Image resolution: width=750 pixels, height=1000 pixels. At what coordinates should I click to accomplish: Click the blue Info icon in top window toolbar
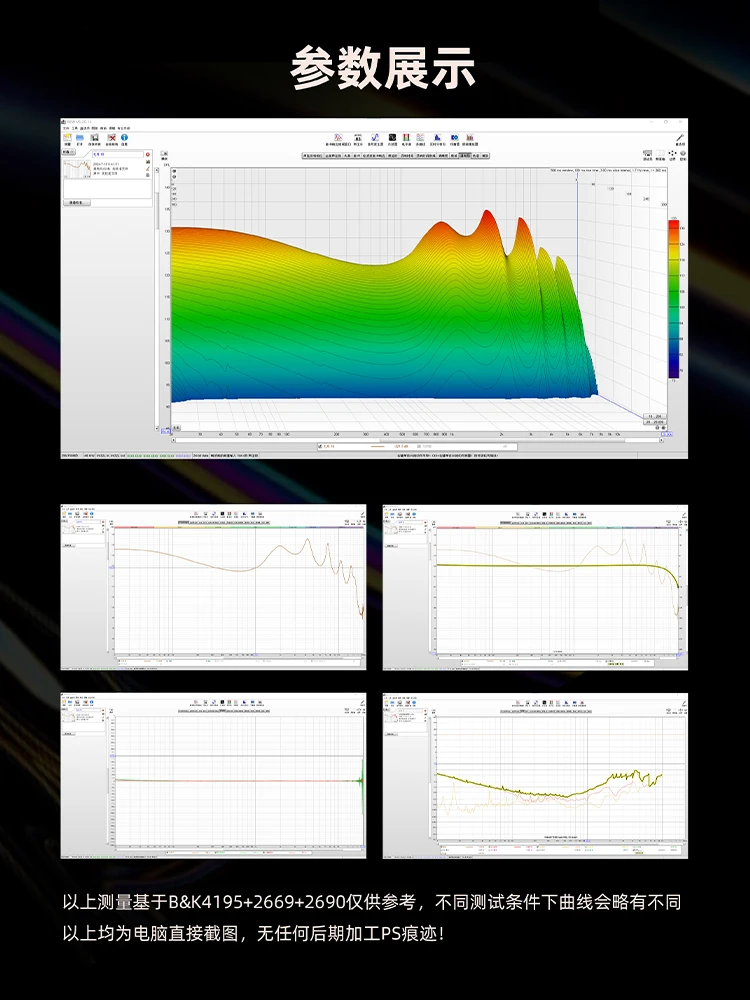pyautogui.click(x=126, y=138)
